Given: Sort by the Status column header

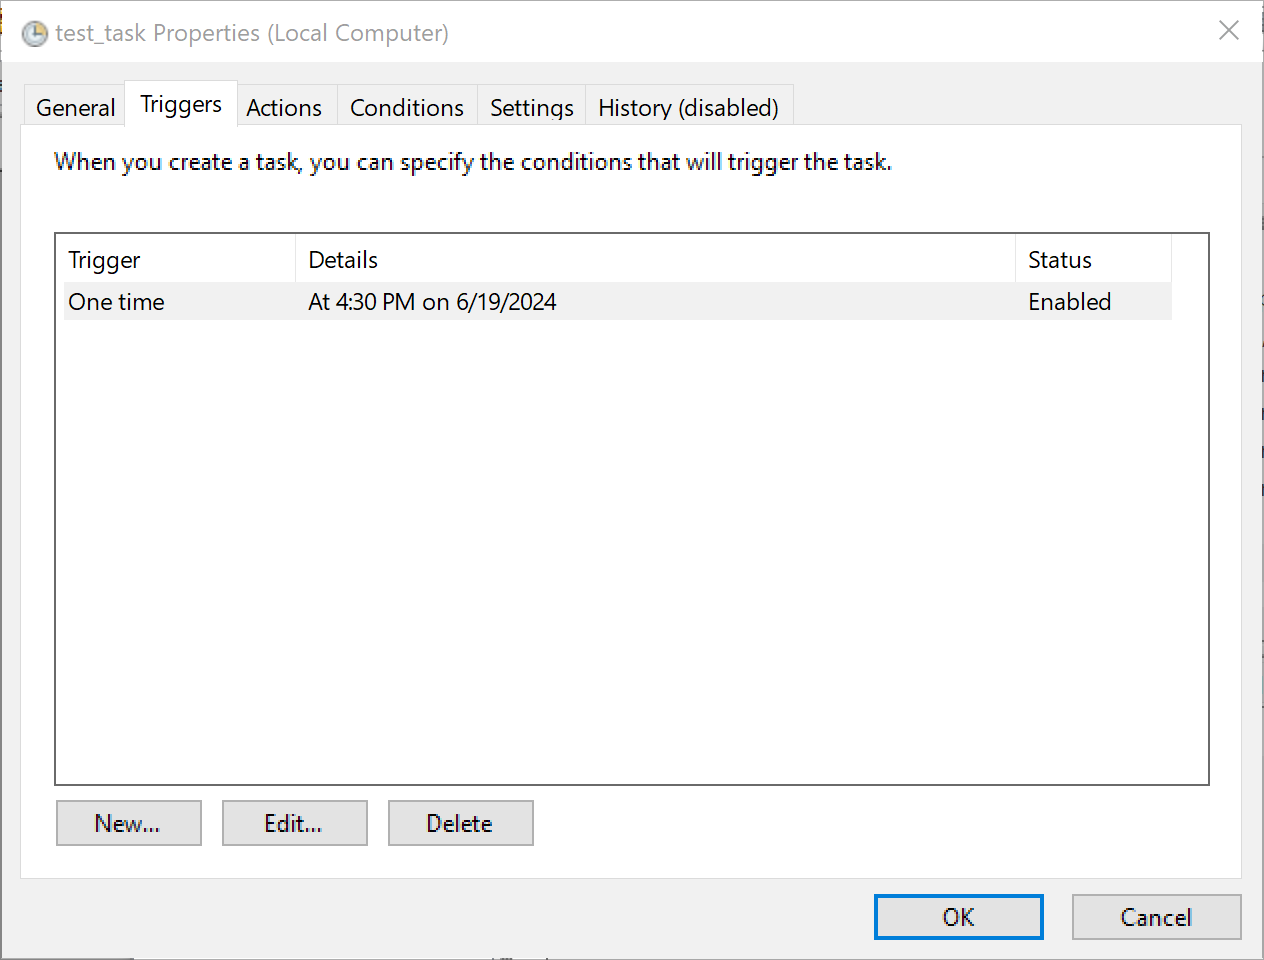Looking at the screenshot, I should pos(1094,260).
